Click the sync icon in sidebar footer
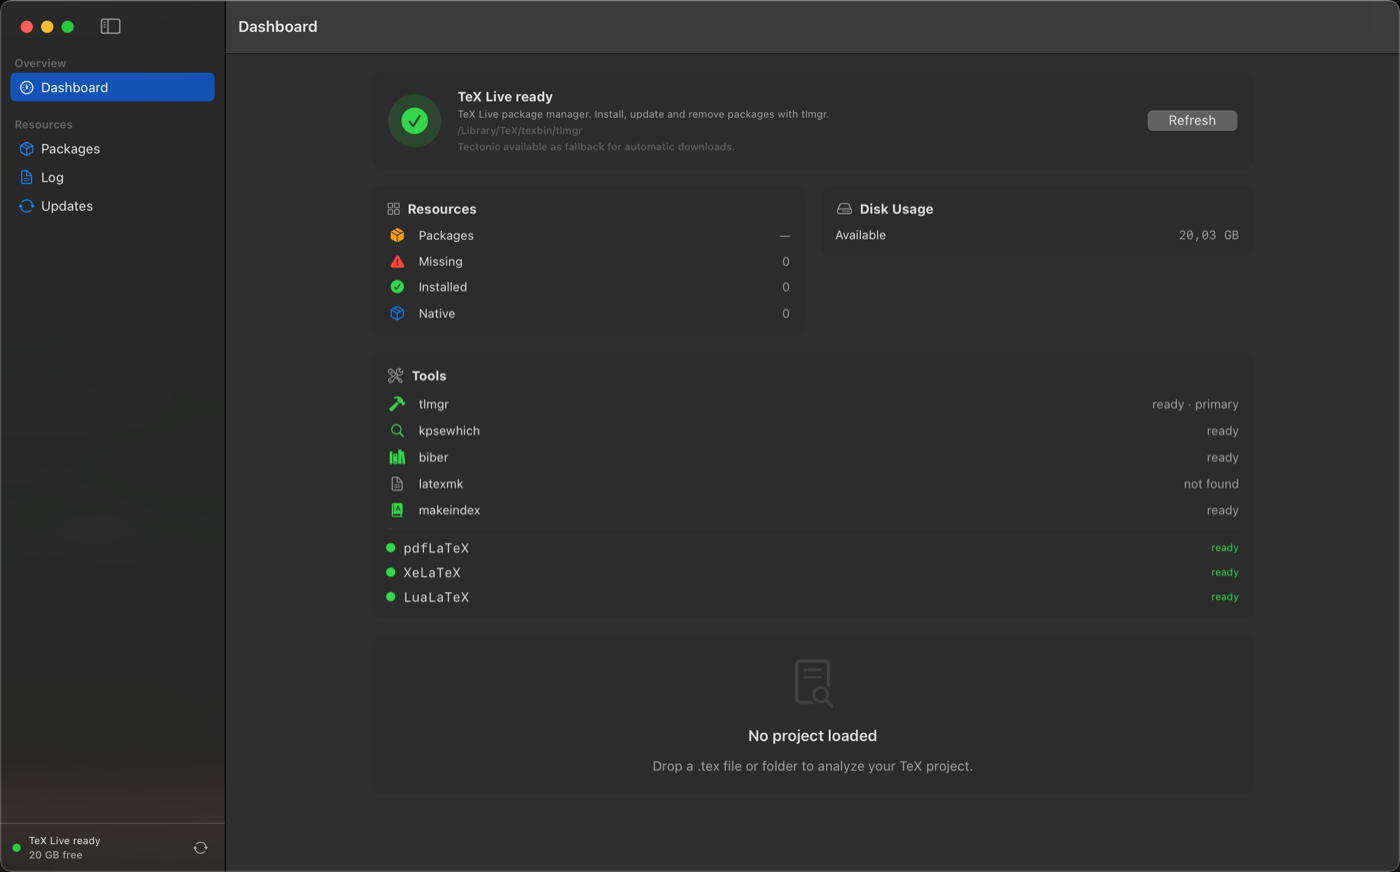Screen dimensions: 1400x872 pos(200,848)
